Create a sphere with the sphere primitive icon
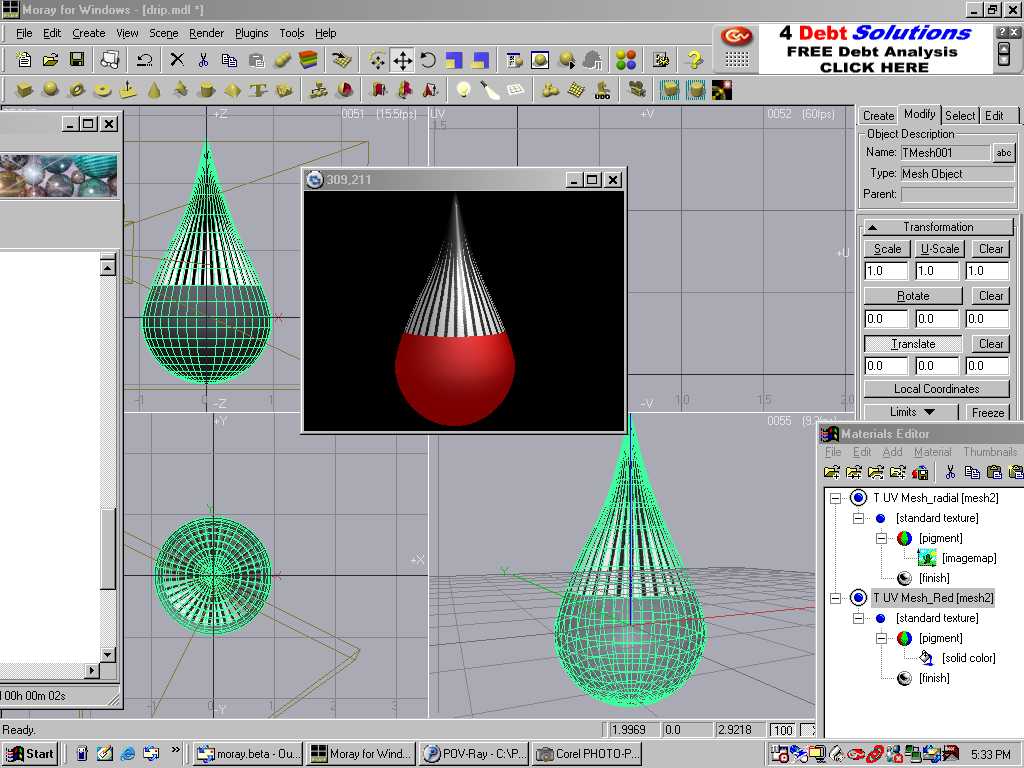The image size is (1024, 768). point(50,90)
